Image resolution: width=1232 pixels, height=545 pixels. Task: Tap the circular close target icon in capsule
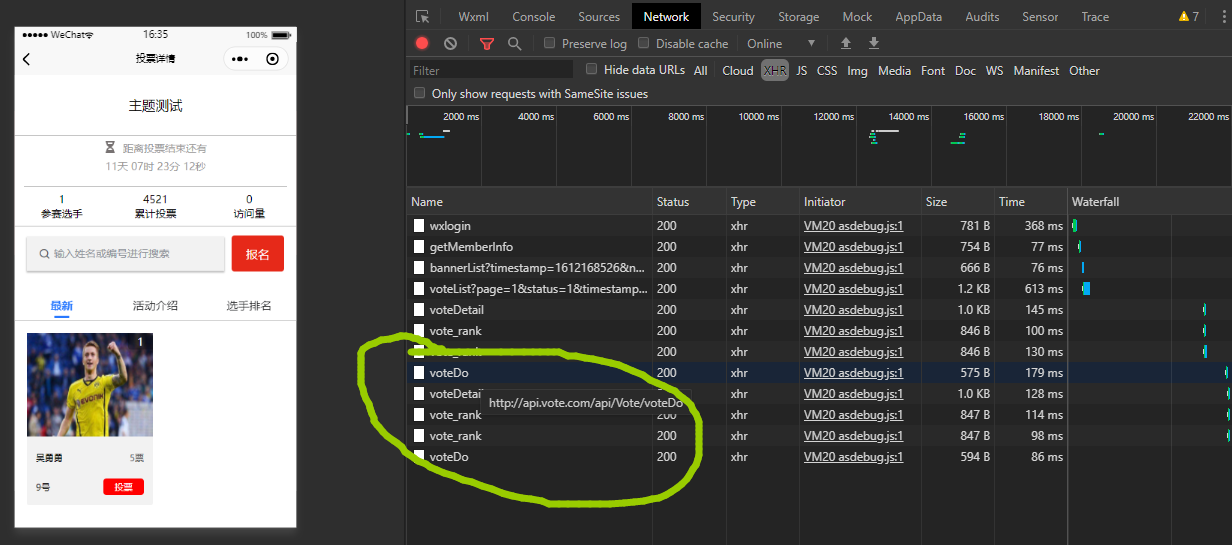[272, 59]
